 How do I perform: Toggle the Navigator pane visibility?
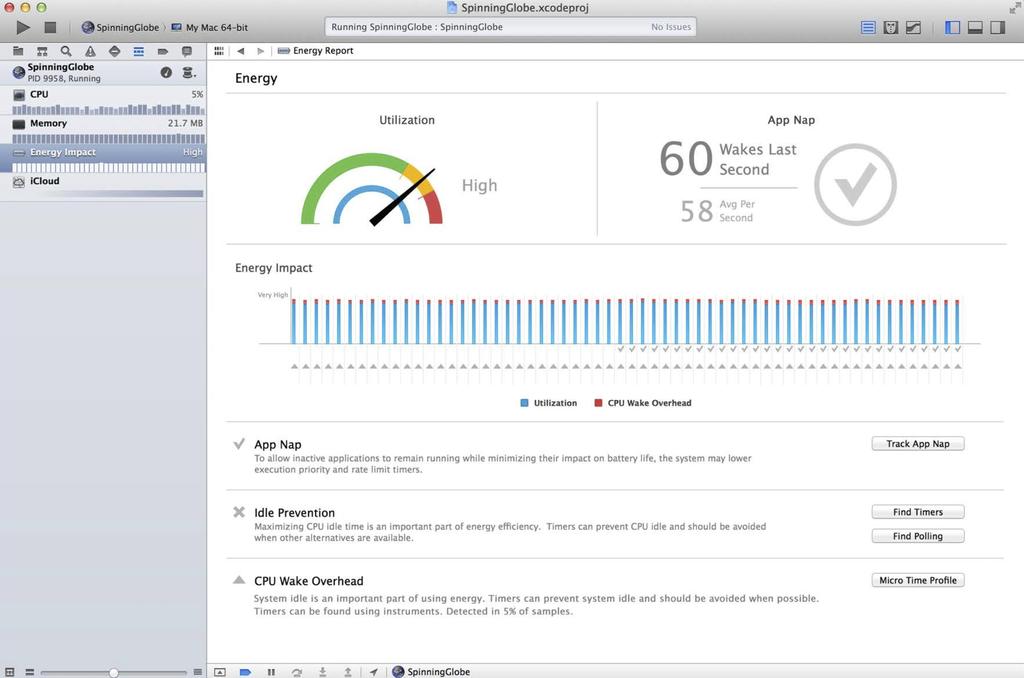(x=952, y=27)
